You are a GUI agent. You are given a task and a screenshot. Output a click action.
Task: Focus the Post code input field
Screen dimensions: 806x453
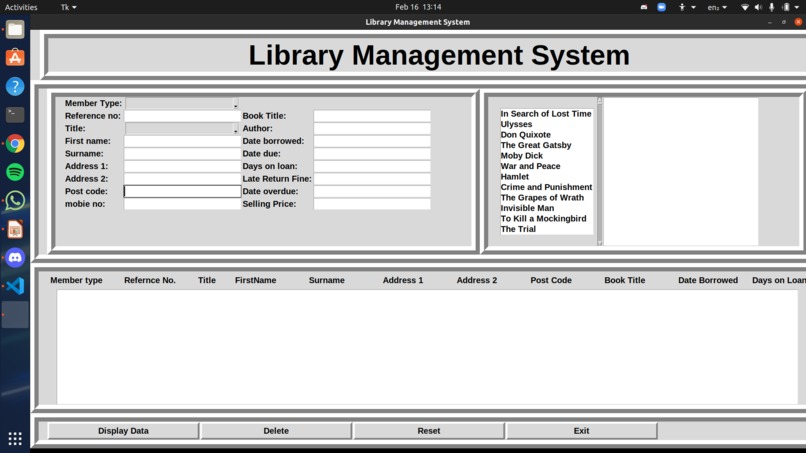[182, 191]
